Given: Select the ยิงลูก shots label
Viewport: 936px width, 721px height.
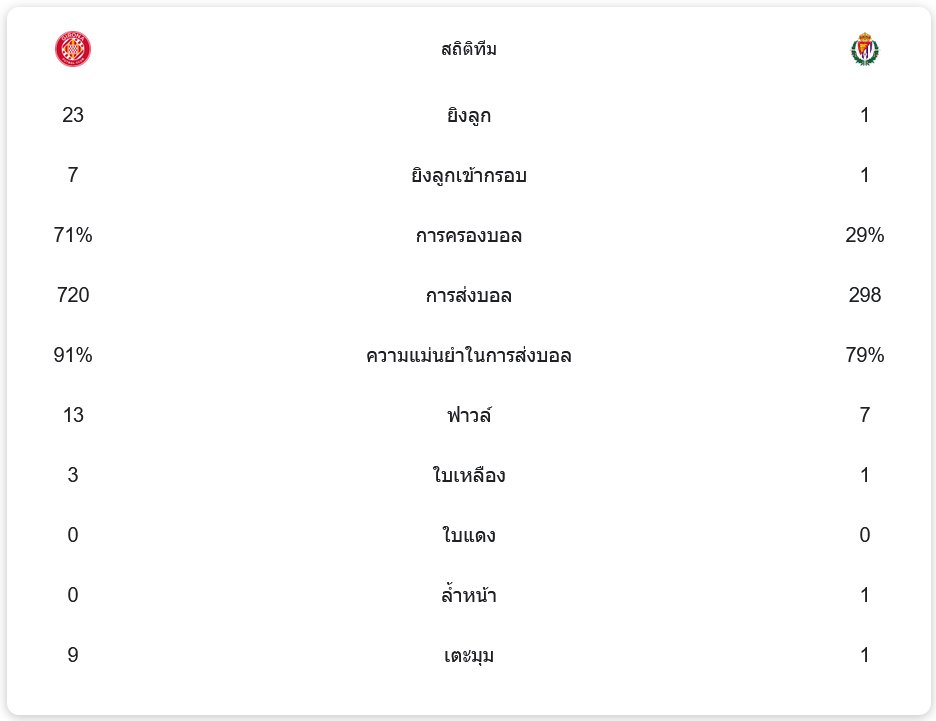Looking at the screenshot, I should (x=468, y=116).
